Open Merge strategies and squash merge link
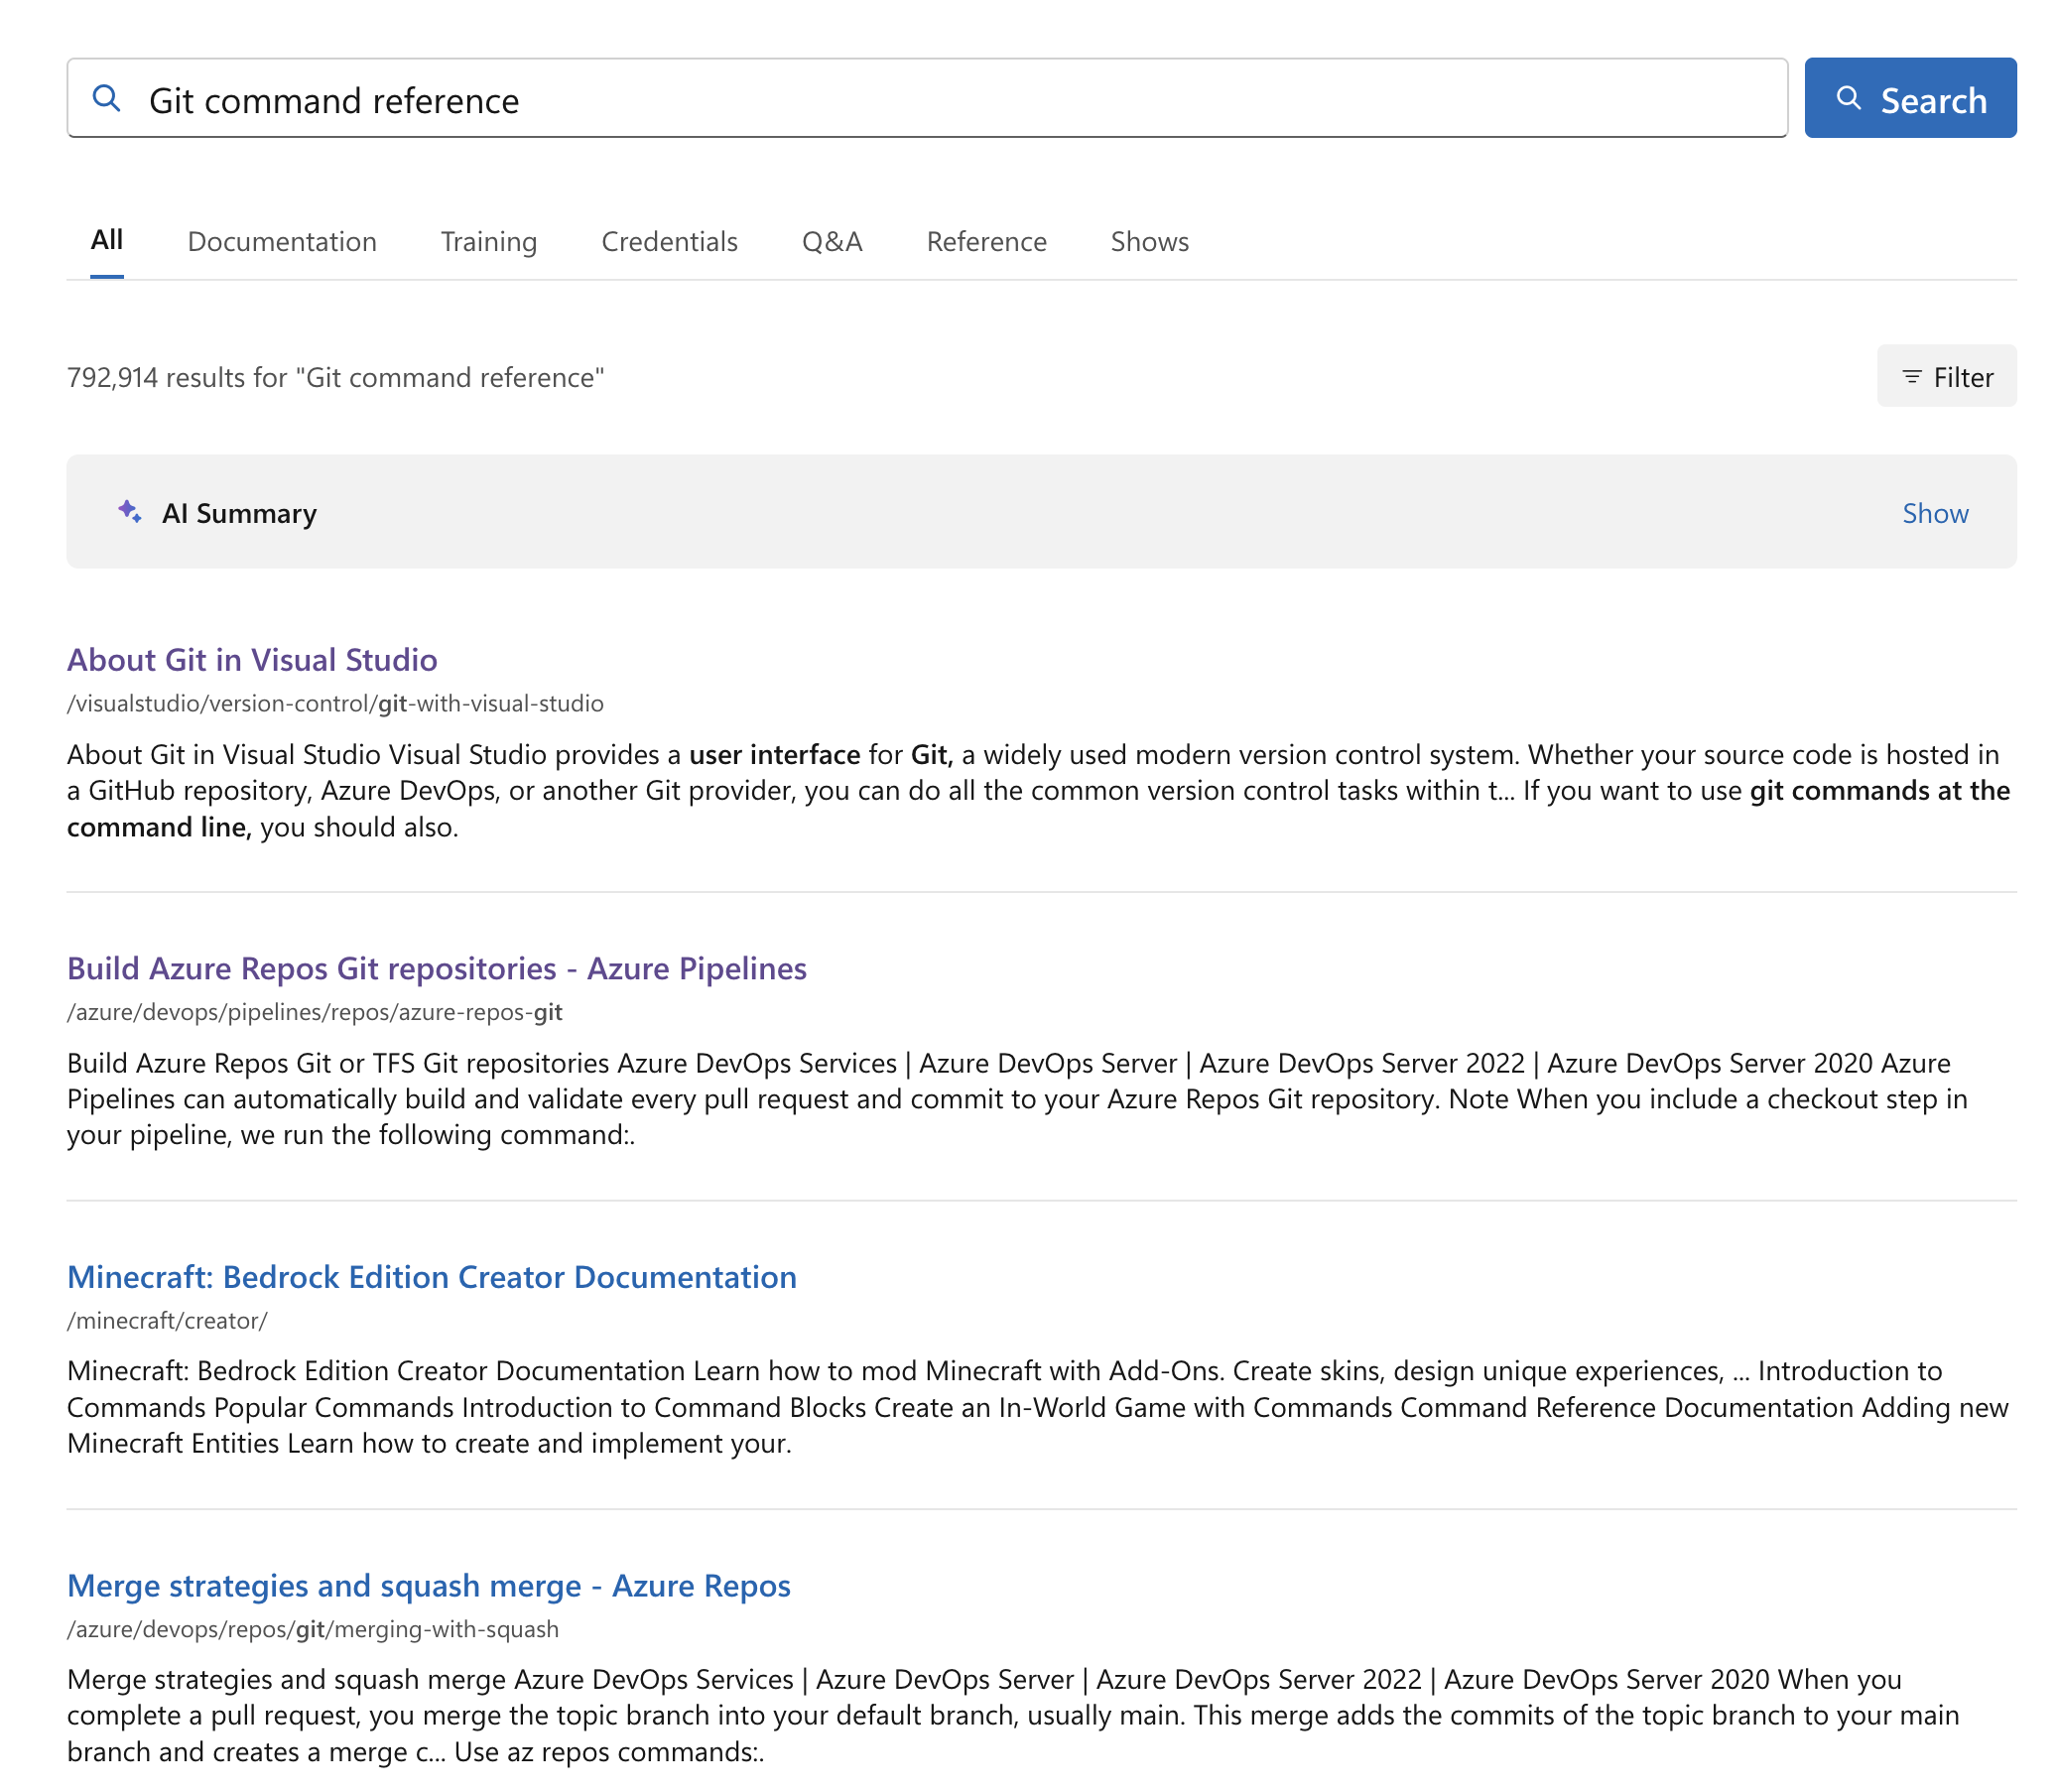This screenshot has width=2058, height=1792. [429, 1585]
